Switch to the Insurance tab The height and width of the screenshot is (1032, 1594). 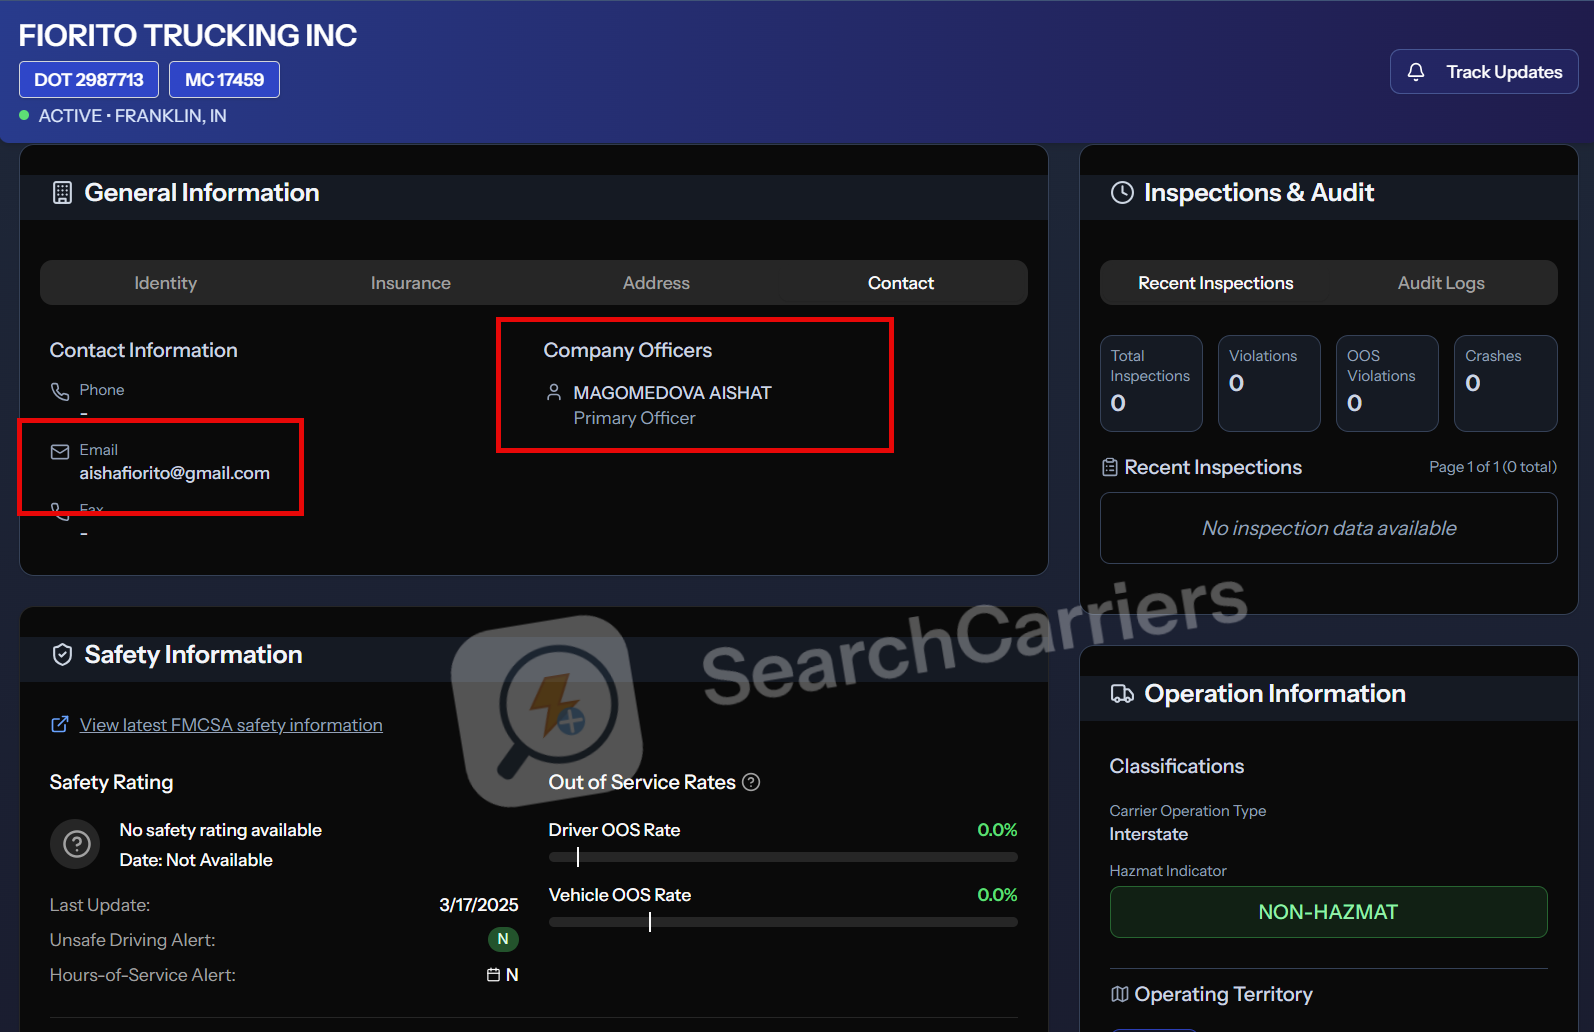411,283
